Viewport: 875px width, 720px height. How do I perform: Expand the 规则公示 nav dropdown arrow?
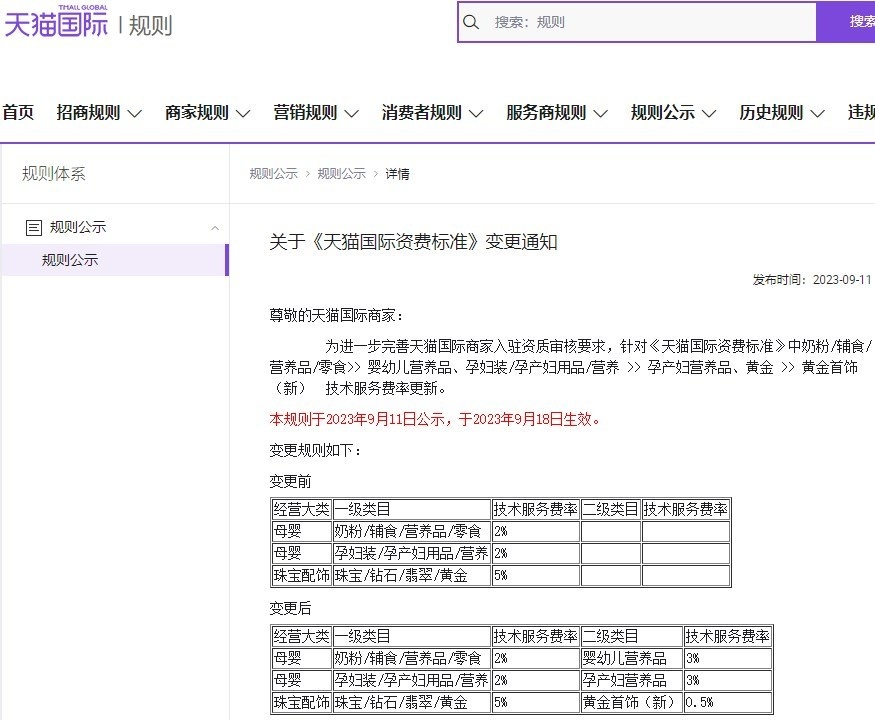(x=709, y=114)
